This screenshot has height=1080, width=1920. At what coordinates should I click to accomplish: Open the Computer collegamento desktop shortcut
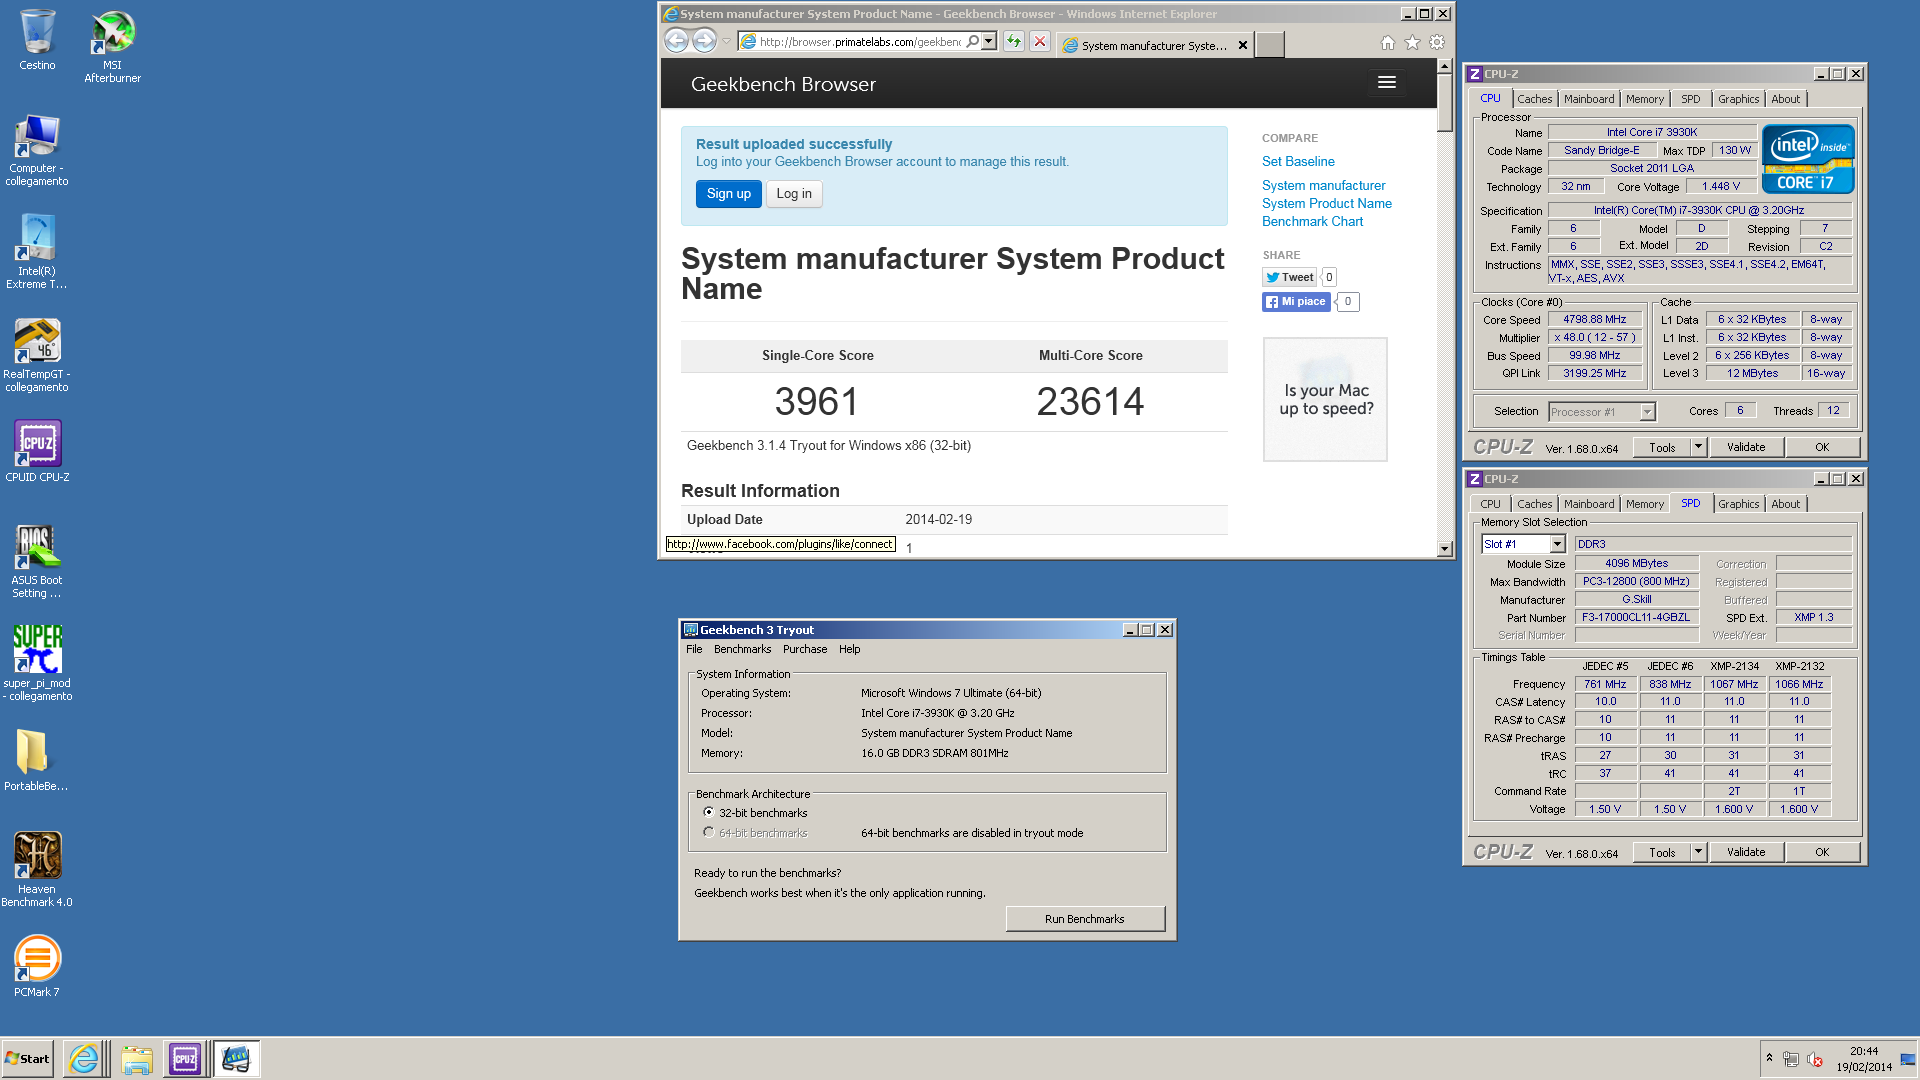pos(37,150)
